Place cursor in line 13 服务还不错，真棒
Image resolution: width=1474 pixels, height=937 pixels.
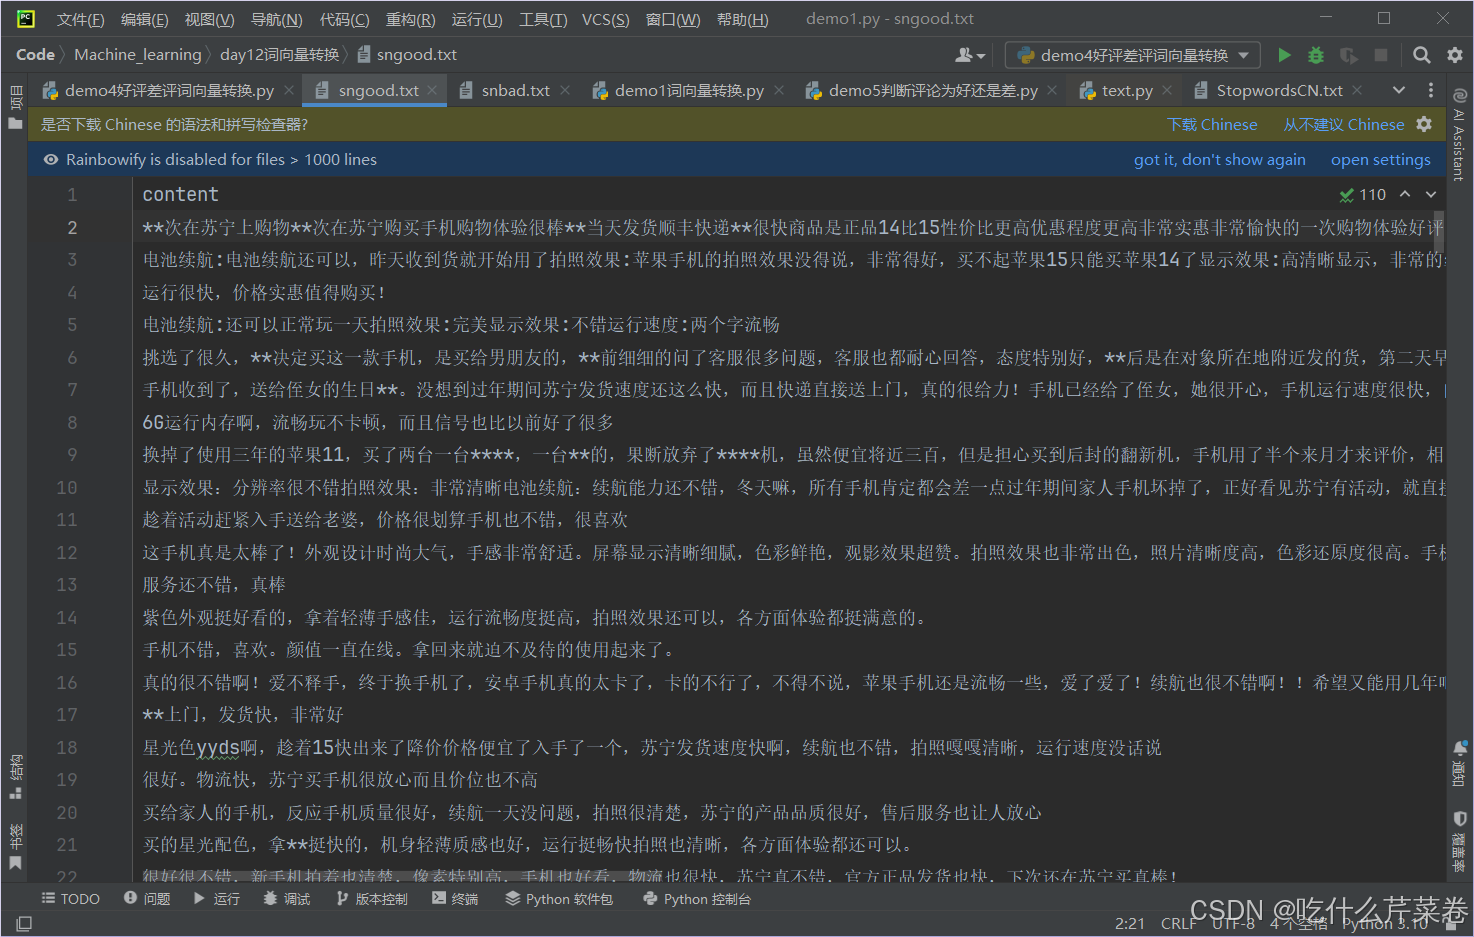point(214,585)
